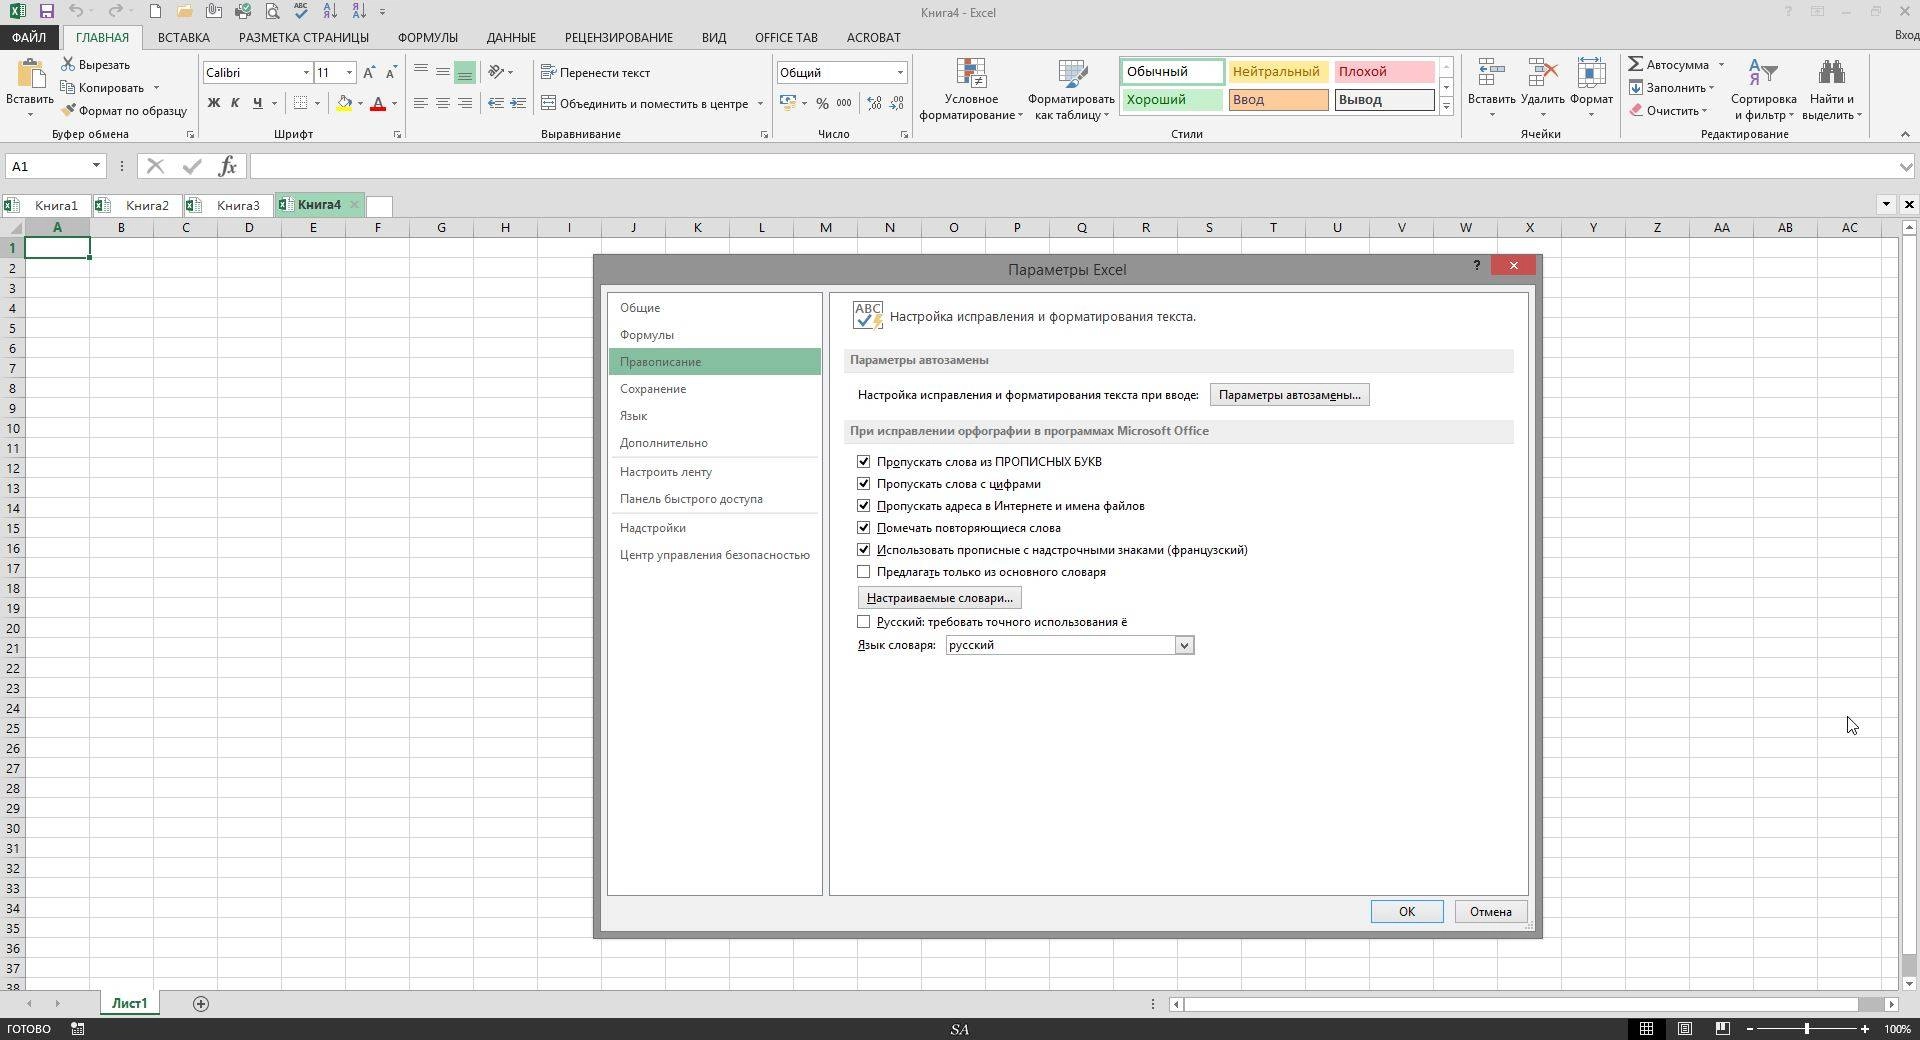Add a new sheet with the plus icon
The image size is (1920, 1040).
click(201, 1003)
